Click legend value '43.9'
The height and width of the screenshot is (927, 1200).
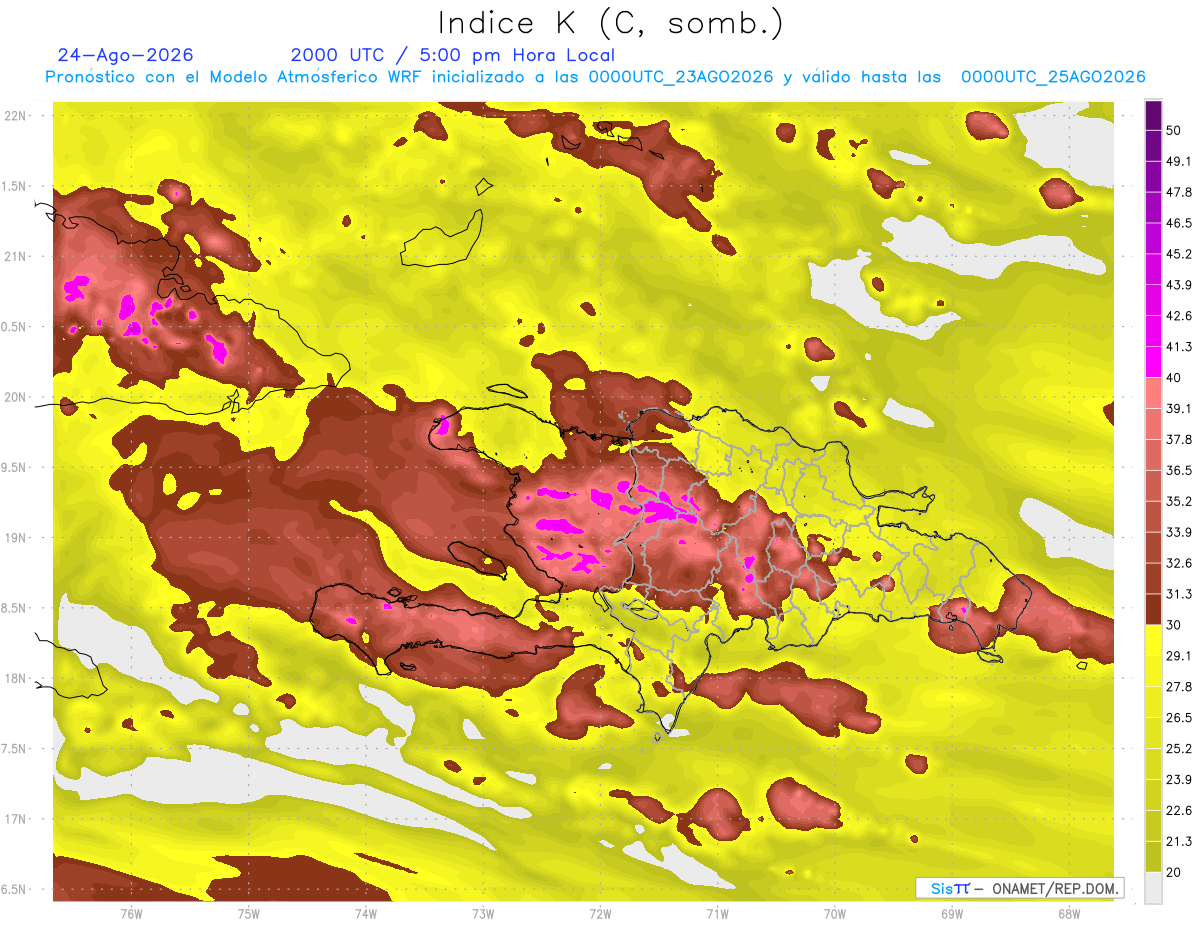tap(1178, 285)
